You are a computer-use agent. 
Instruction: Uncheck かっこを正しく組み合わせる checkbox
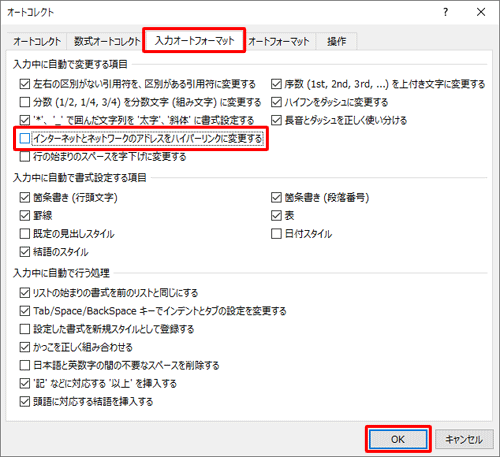coord(25,347)
